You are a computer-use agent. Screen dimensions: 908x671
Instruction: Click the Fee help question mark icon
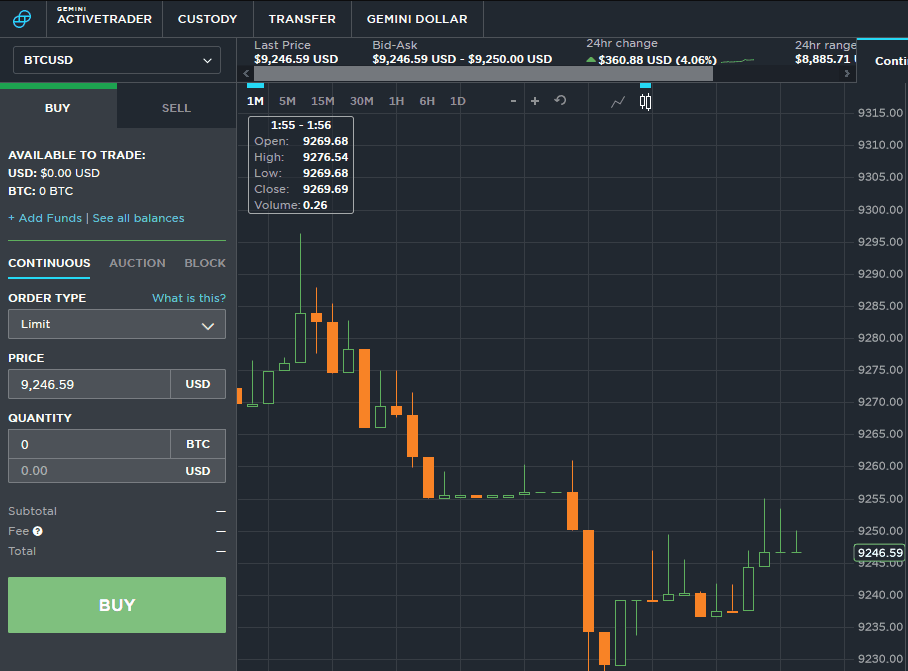(x=38, y=531)
